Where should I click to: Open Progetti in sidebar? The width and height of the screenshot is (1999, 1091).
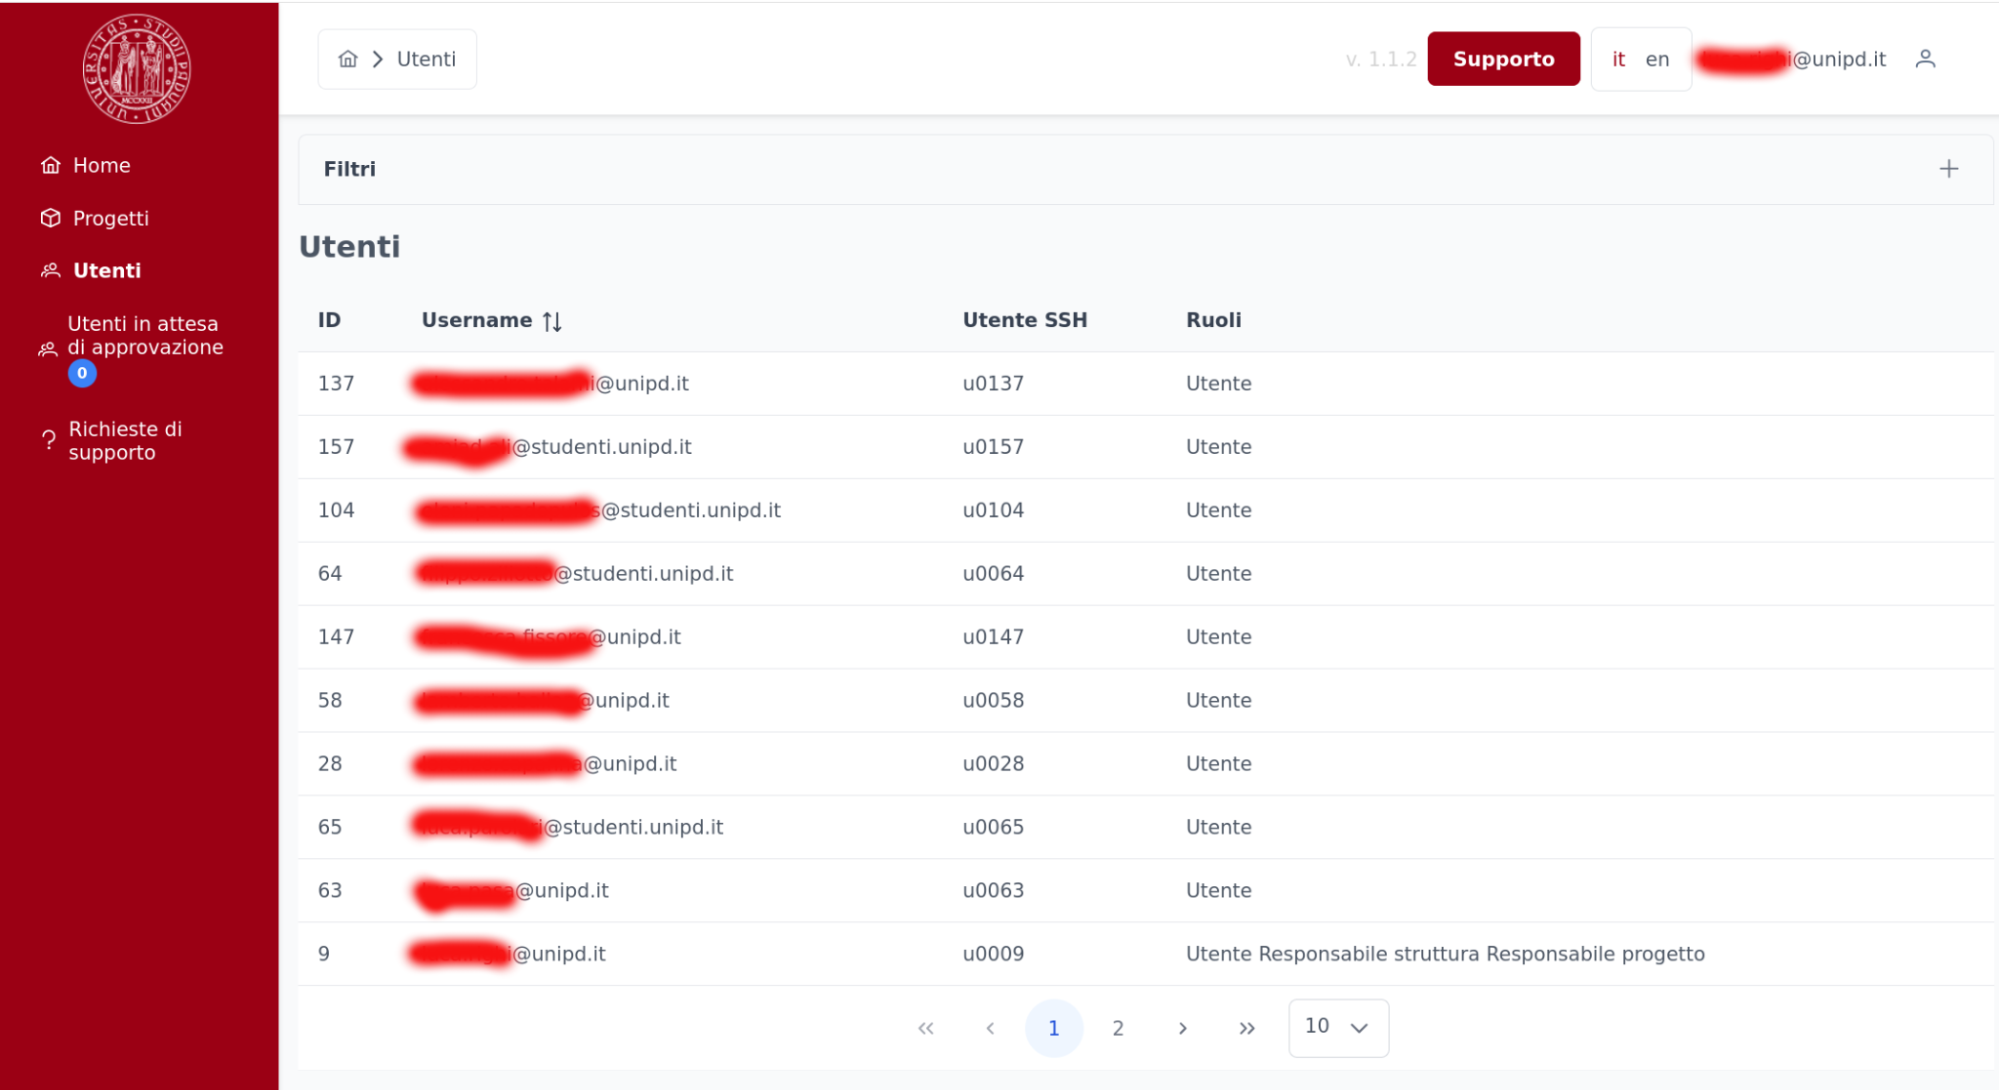click(x=110, y=218)
